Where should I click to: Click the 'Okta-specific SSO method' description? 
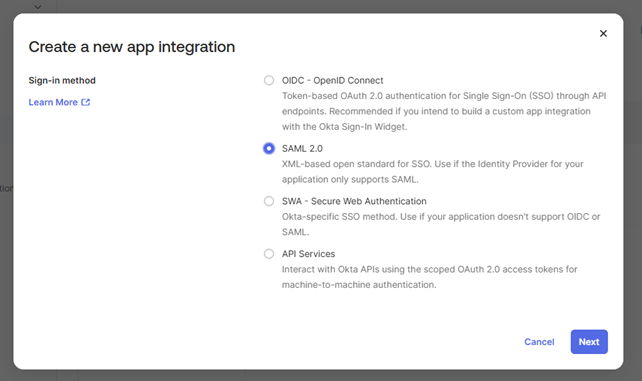click(441, 224)
